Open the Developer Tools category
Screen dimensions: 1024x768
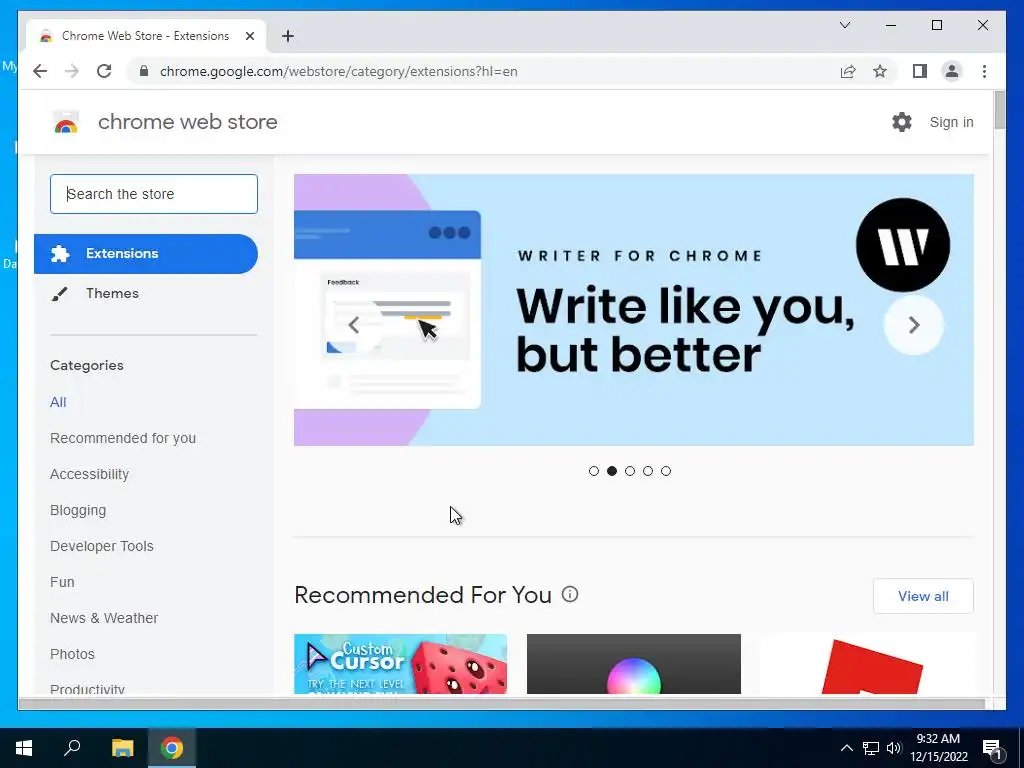(x=102, y=546)
